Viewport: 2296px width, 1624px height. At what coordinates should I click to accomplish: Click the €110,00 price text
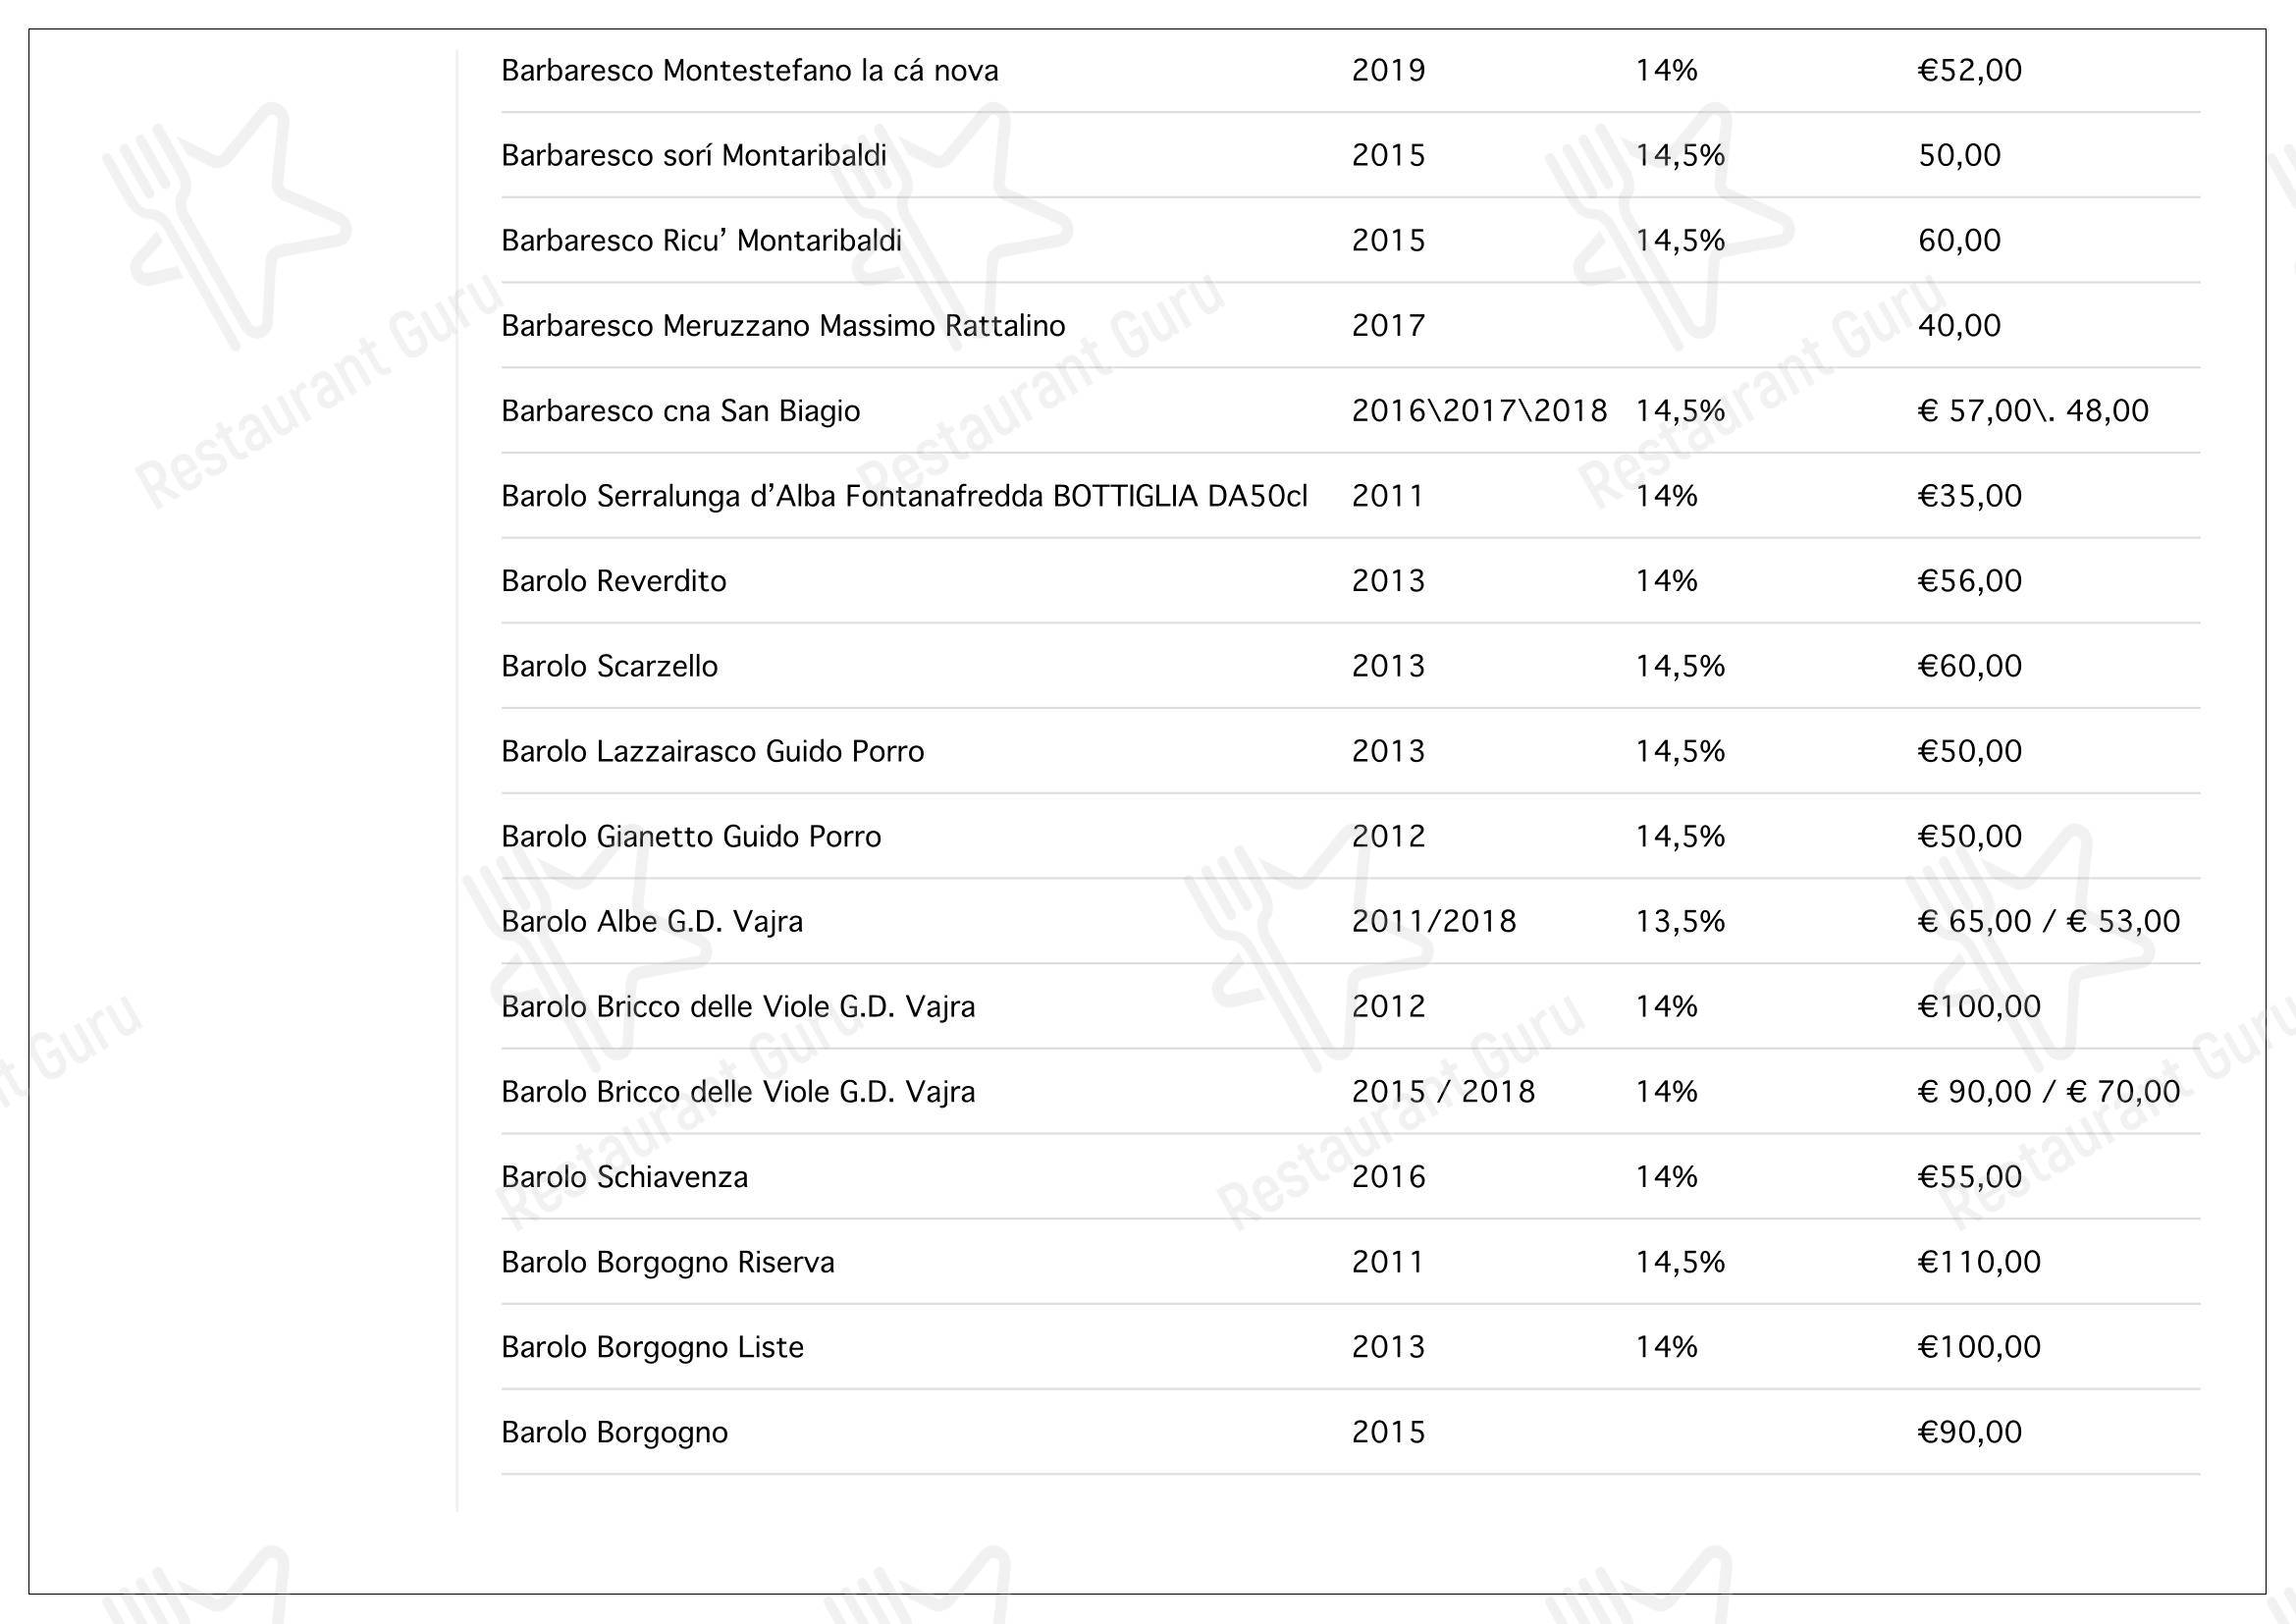coord(1979,1261)
